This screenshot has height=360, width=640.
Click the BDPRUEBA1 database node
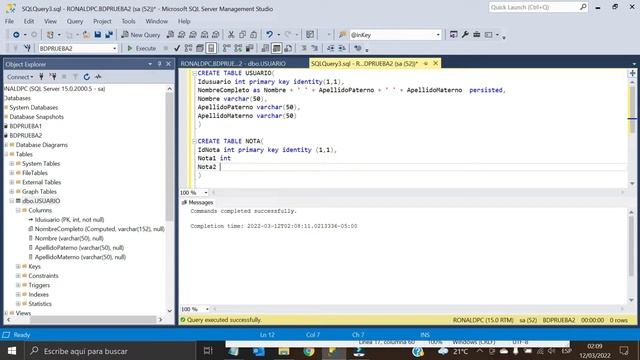(25, 126)
